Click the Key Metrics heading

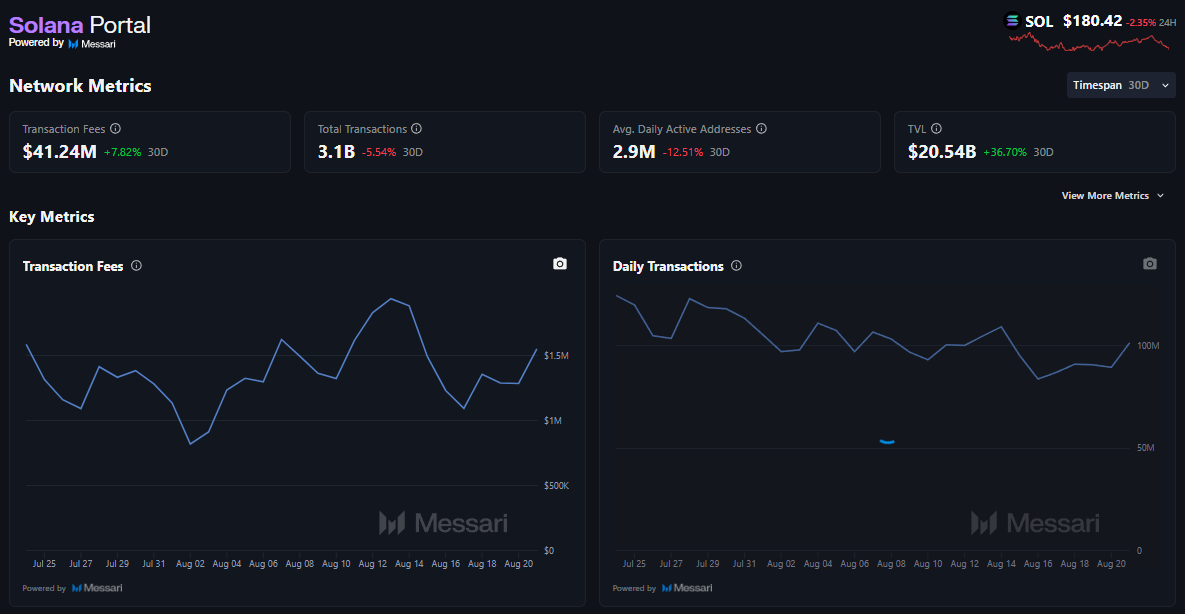pyautogui.click(x=51, y=217)
